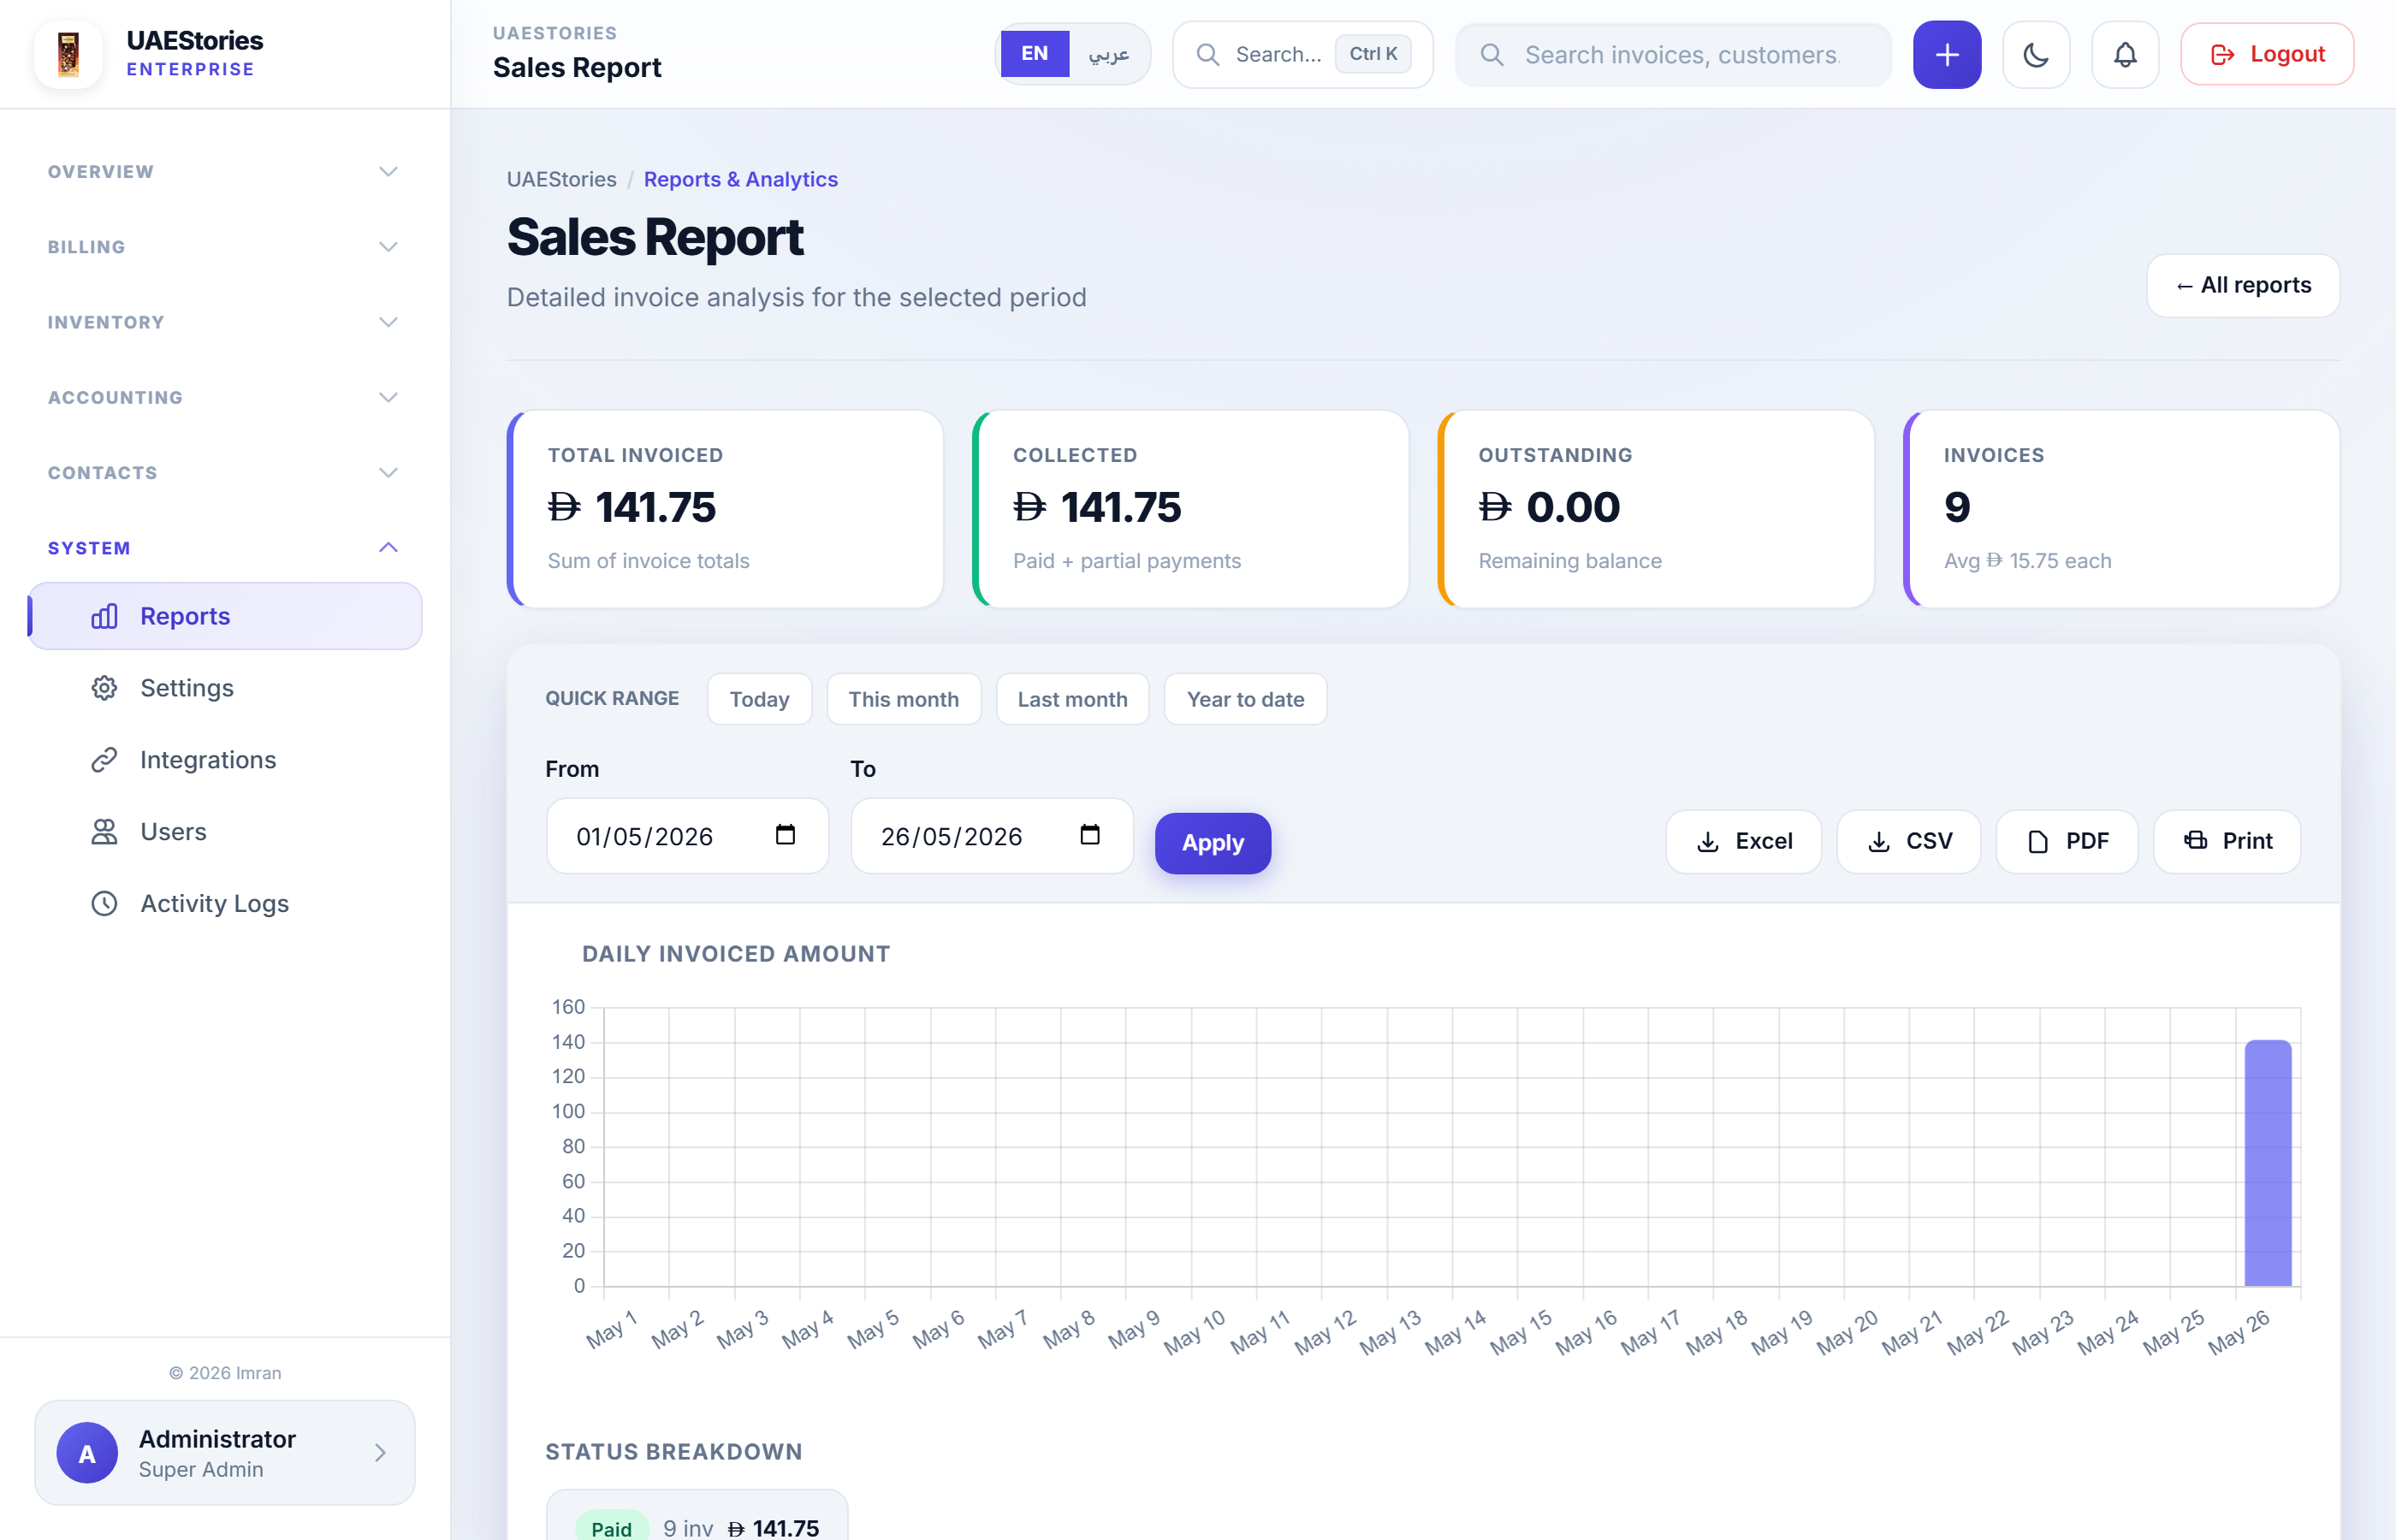Viewport: 2396px width, 1540px height.
Task: Click the magnifier icon in invoices search
Action: point(1492,54)
